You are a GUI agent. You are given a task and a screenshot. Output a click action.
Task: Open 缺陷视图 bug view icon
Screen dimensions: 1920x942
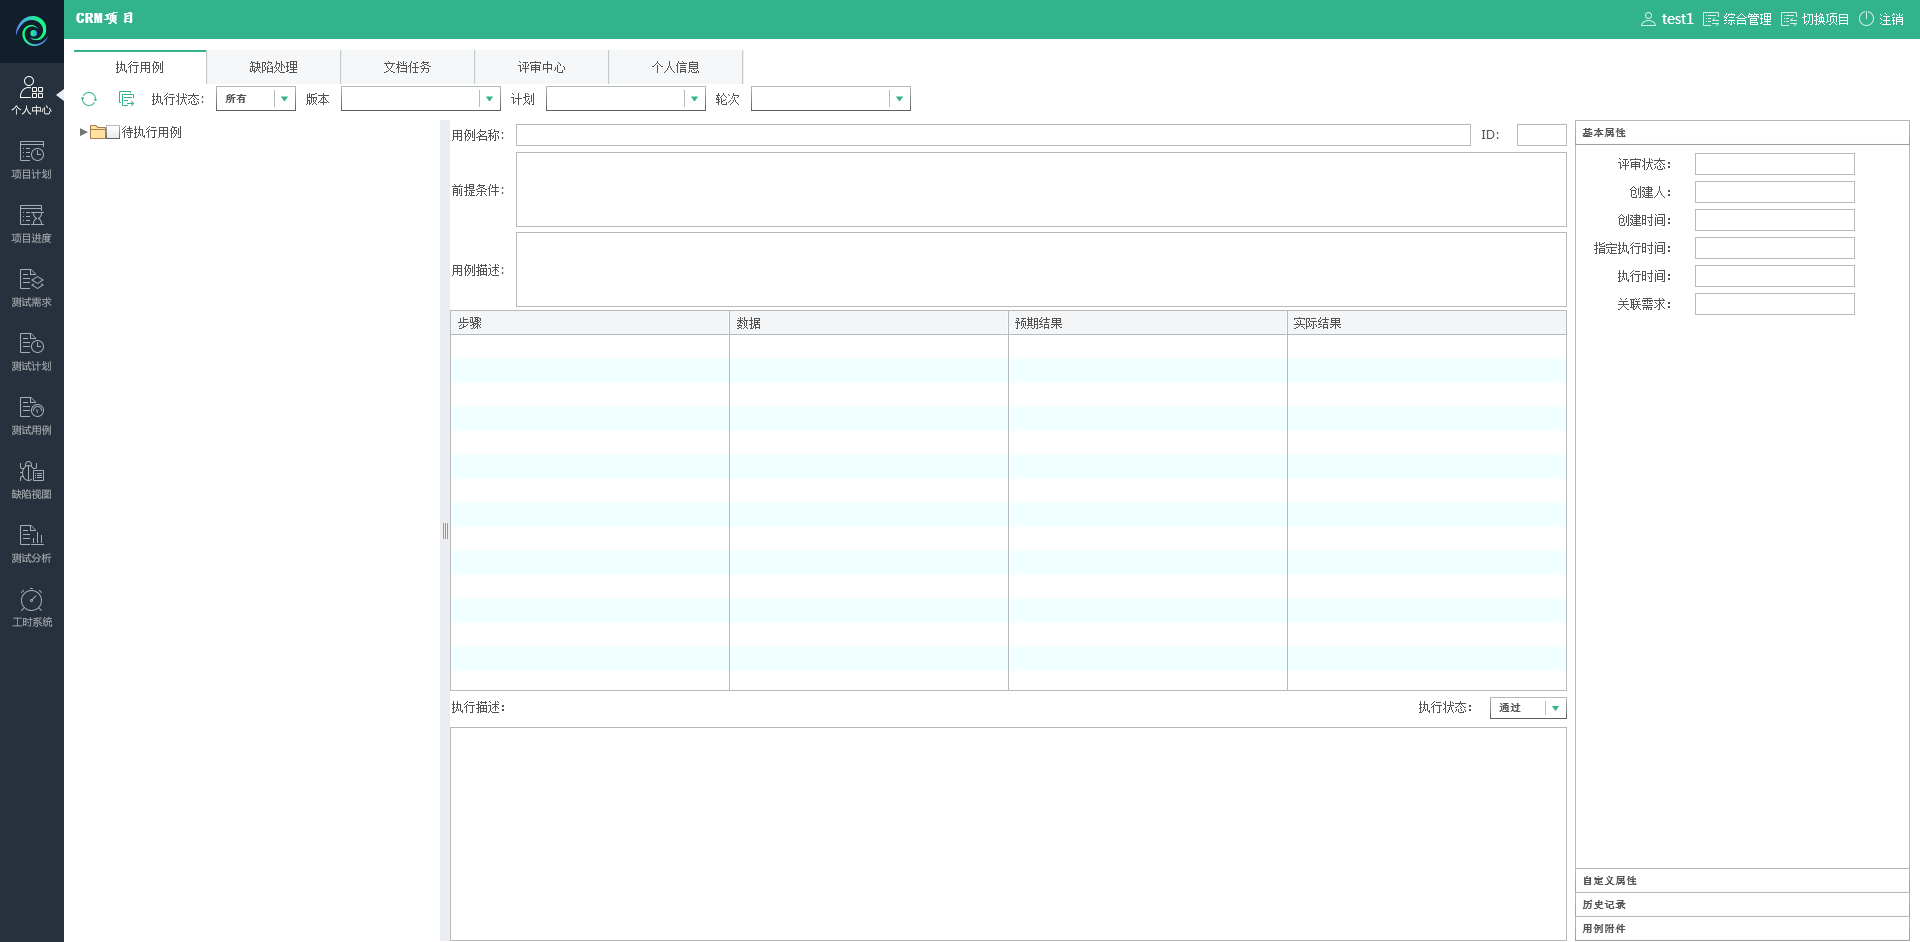pos(31,480)
